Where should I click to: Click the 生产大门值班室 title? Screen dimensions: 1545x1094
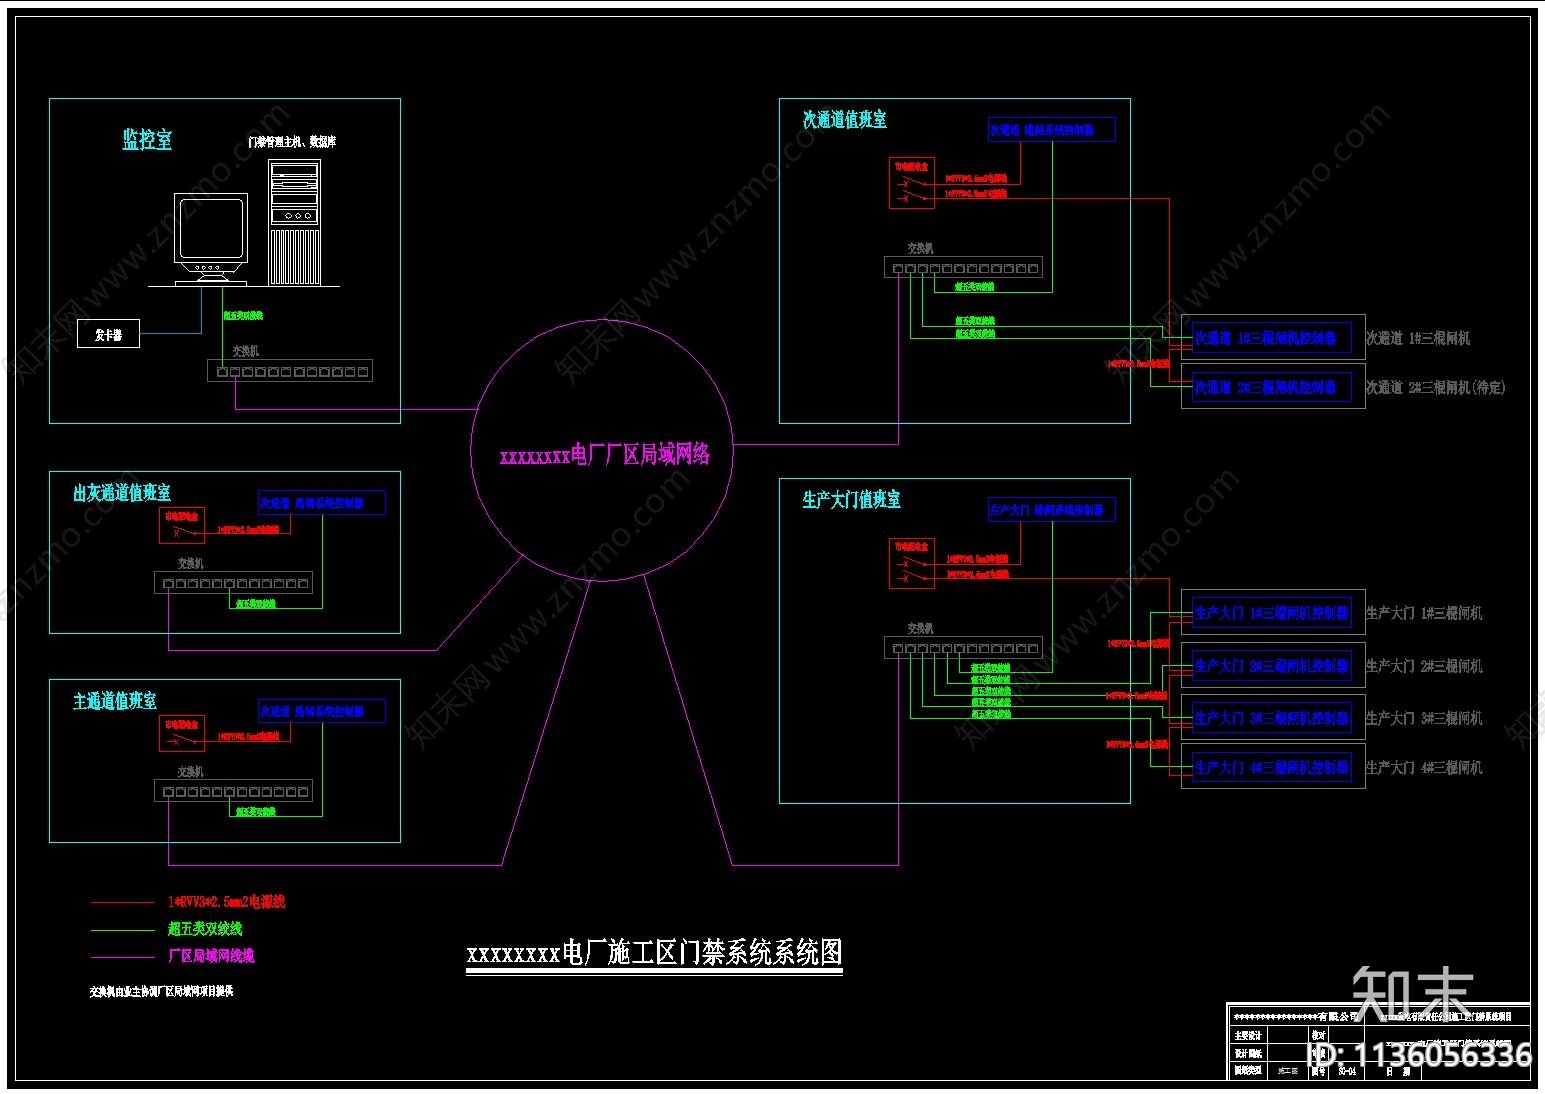(852, 499)
